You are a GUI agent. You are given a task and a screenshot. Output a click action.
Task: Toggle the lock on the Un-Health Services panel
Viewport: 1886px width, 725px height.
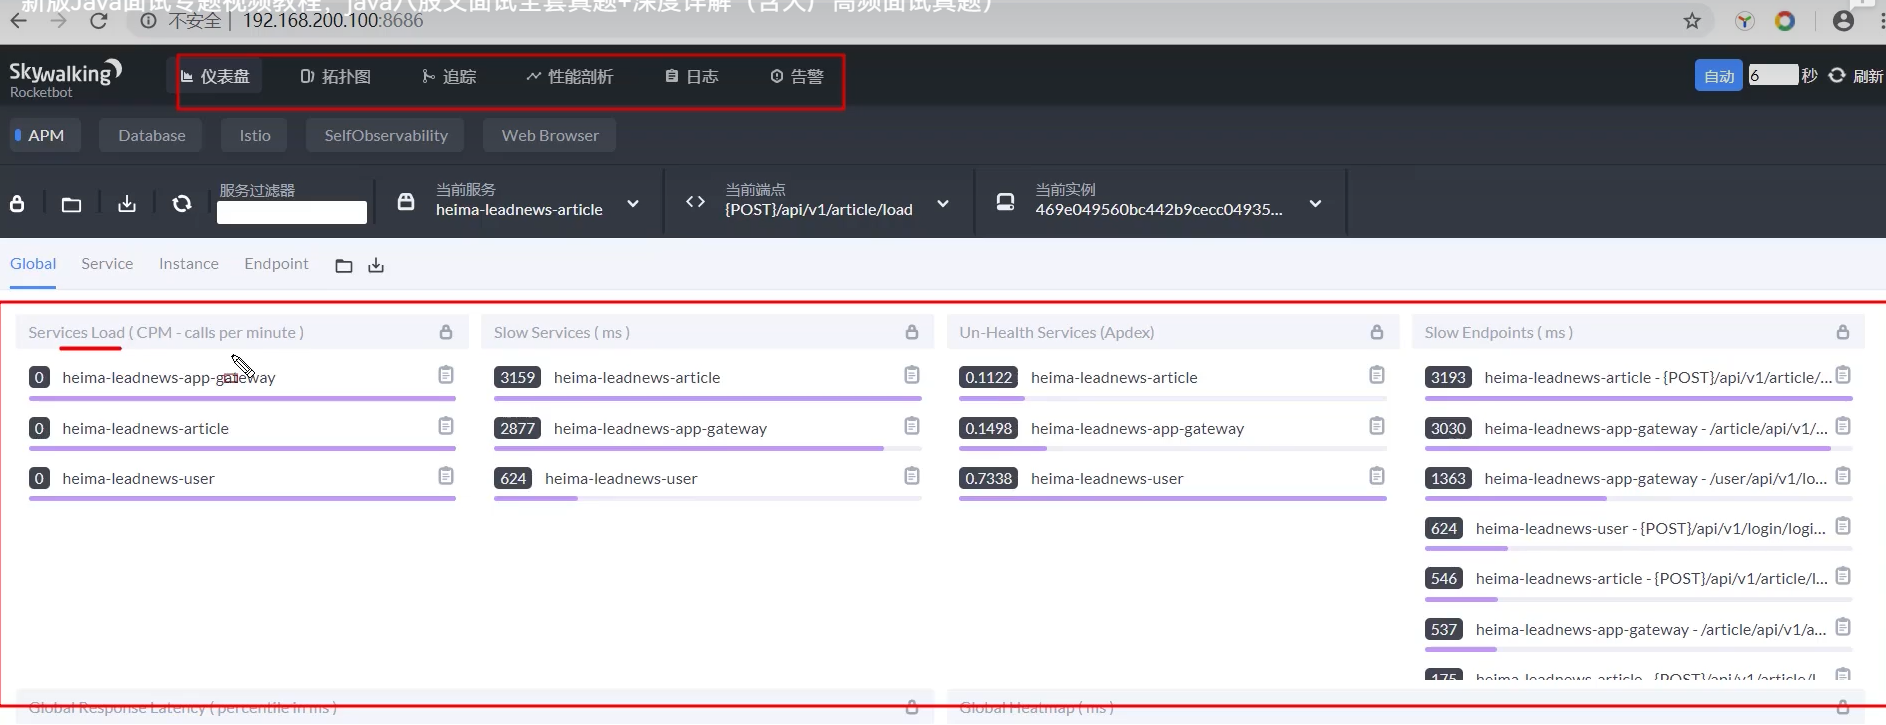pos(1377,332)
